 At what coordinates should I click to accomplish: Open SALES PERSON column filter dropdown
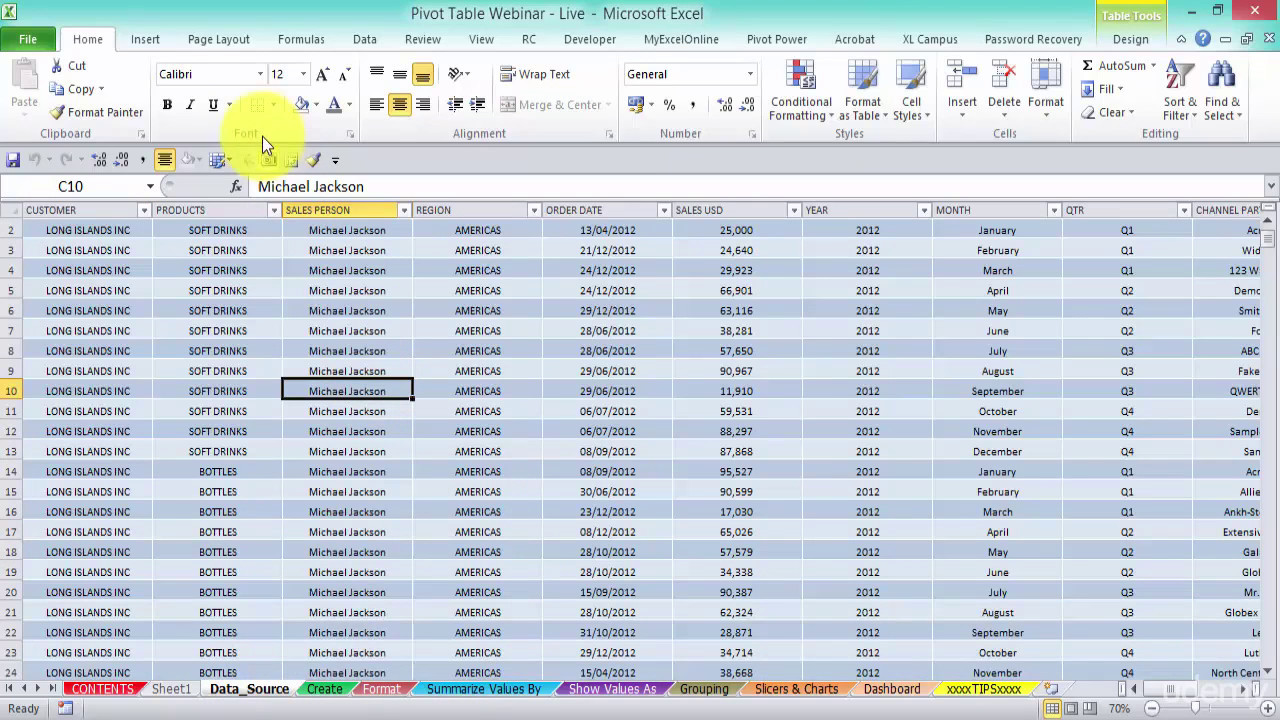(404, 210)
